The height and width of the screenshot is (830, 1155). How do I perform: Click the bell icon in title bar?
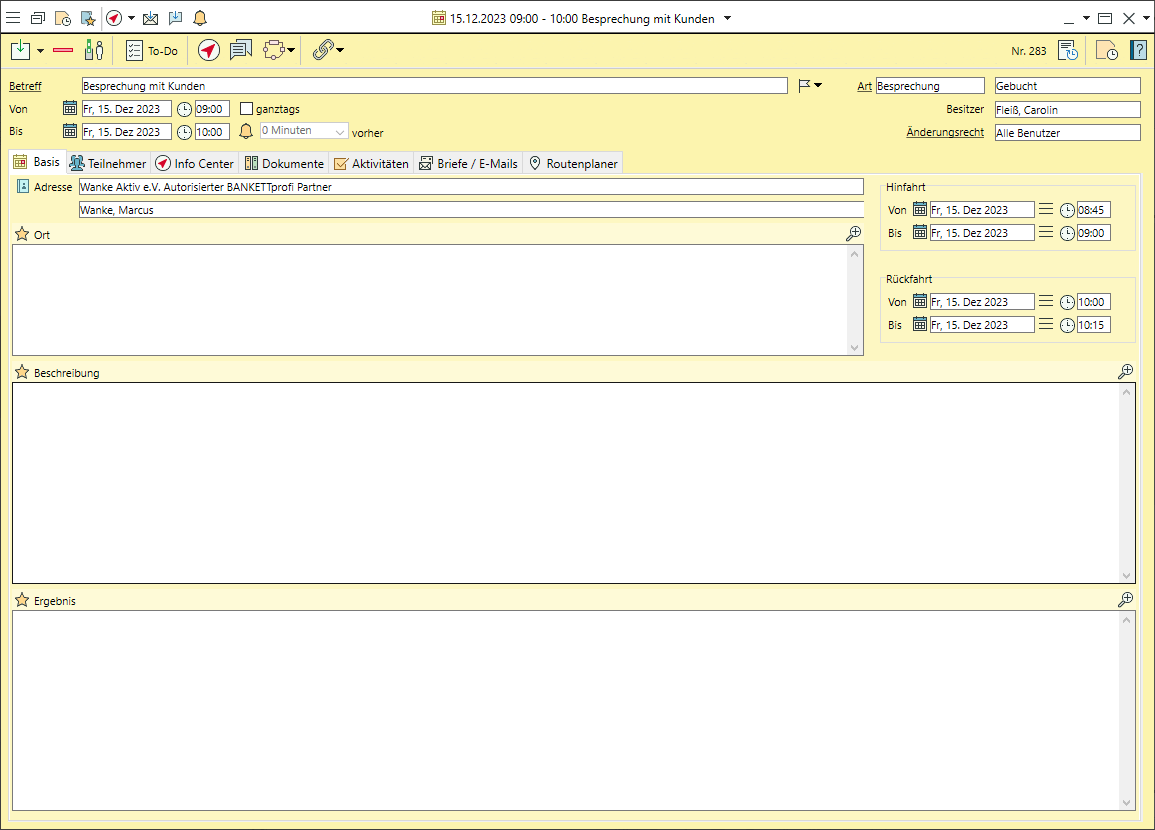click(200, 18)
